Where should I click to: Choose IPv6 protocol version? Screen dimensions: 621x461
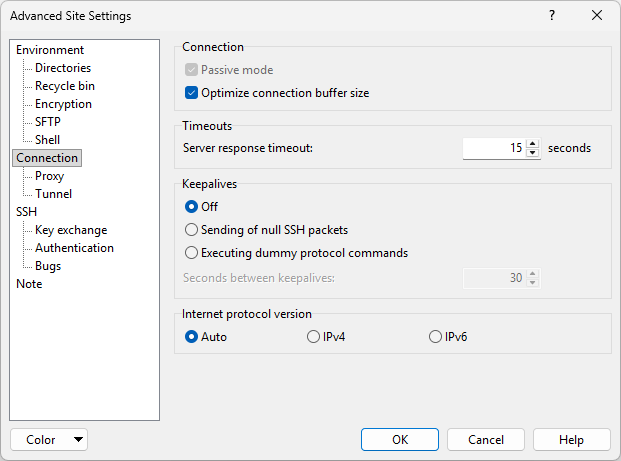pyautogui.click(x=435, y=337)
